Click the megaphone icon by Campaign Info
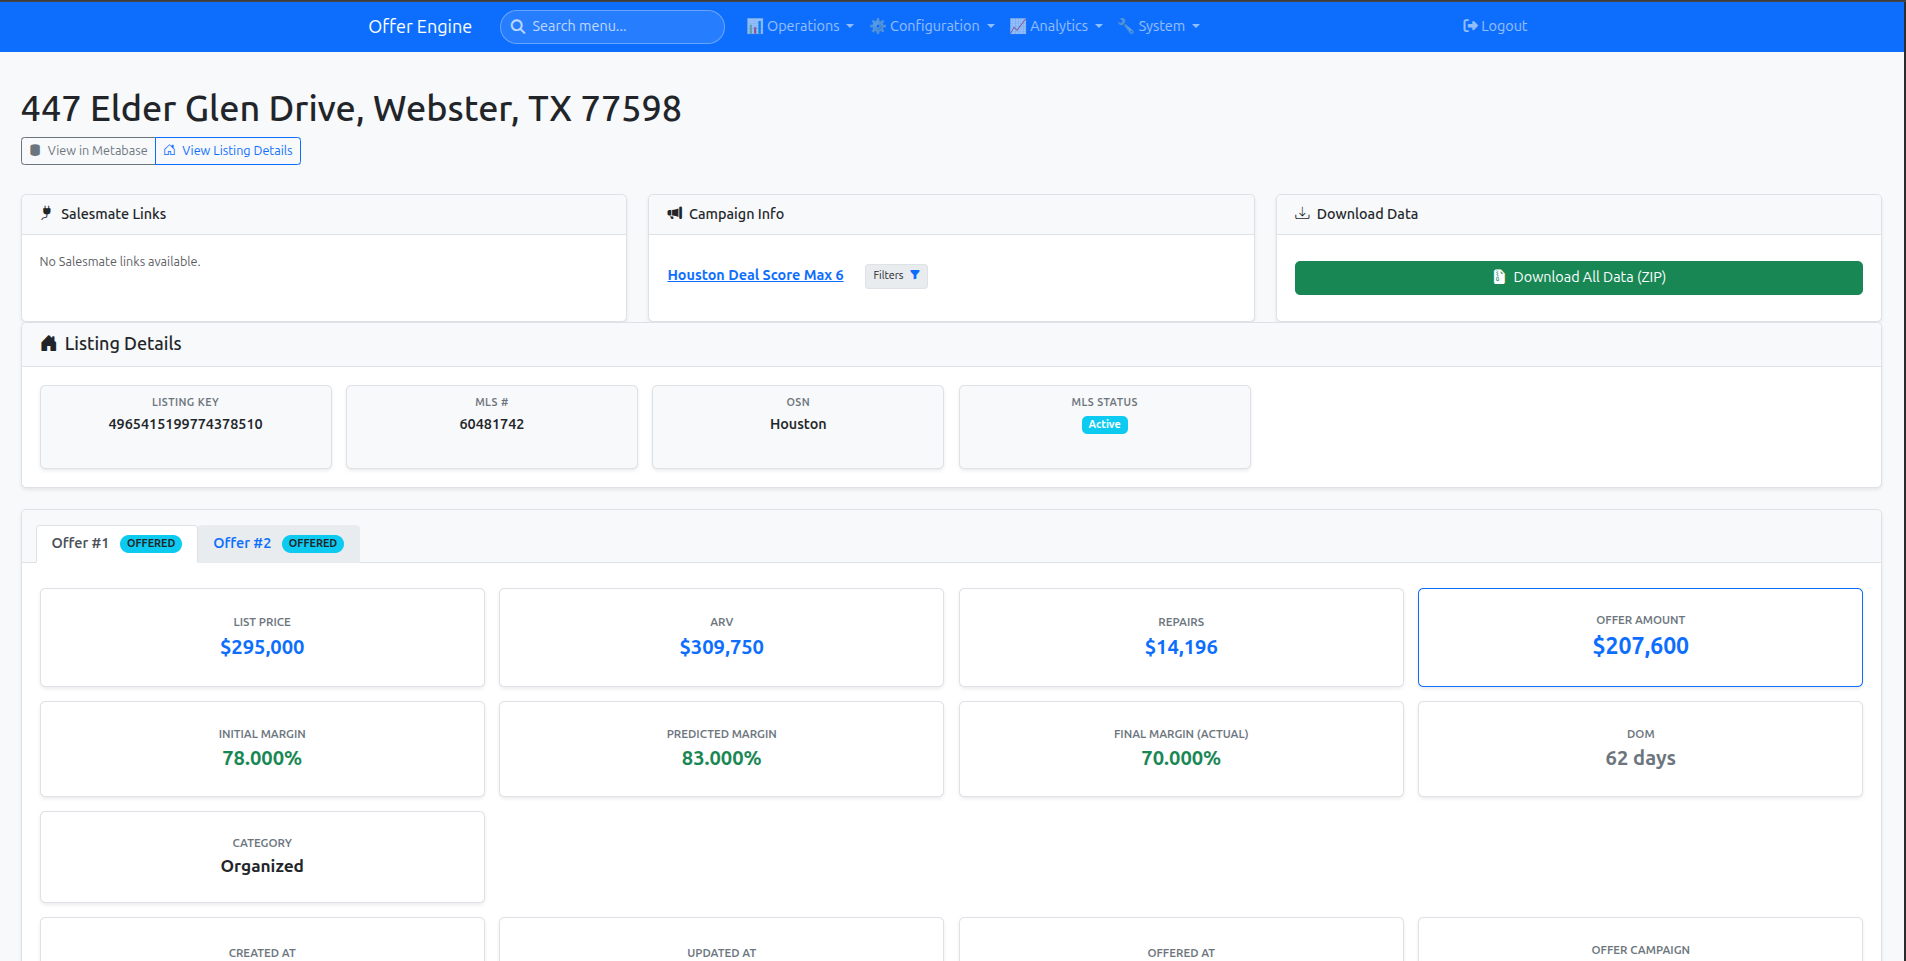1906x961 pixels. point(675,214)
